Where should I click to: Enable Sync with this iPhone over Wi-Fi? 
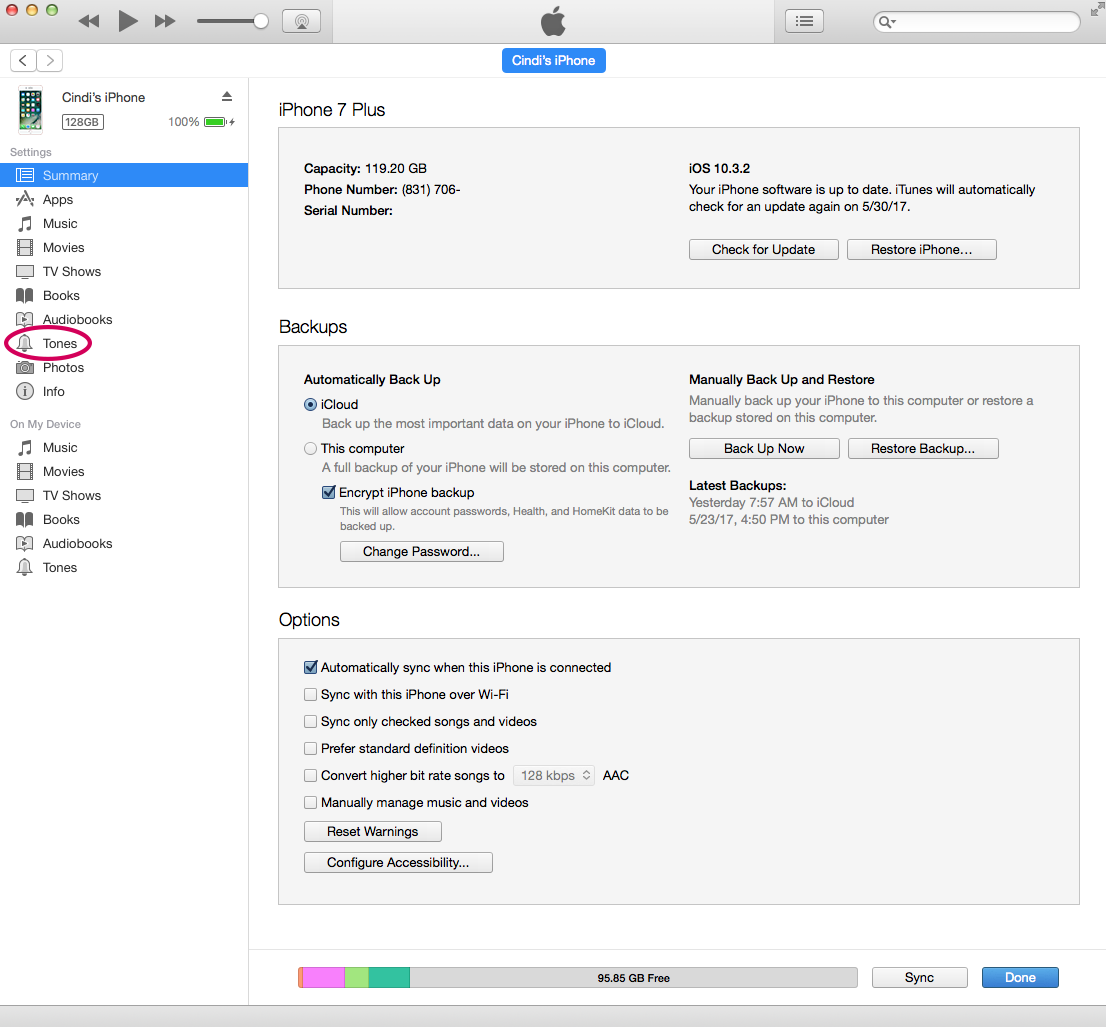point(310,695)
